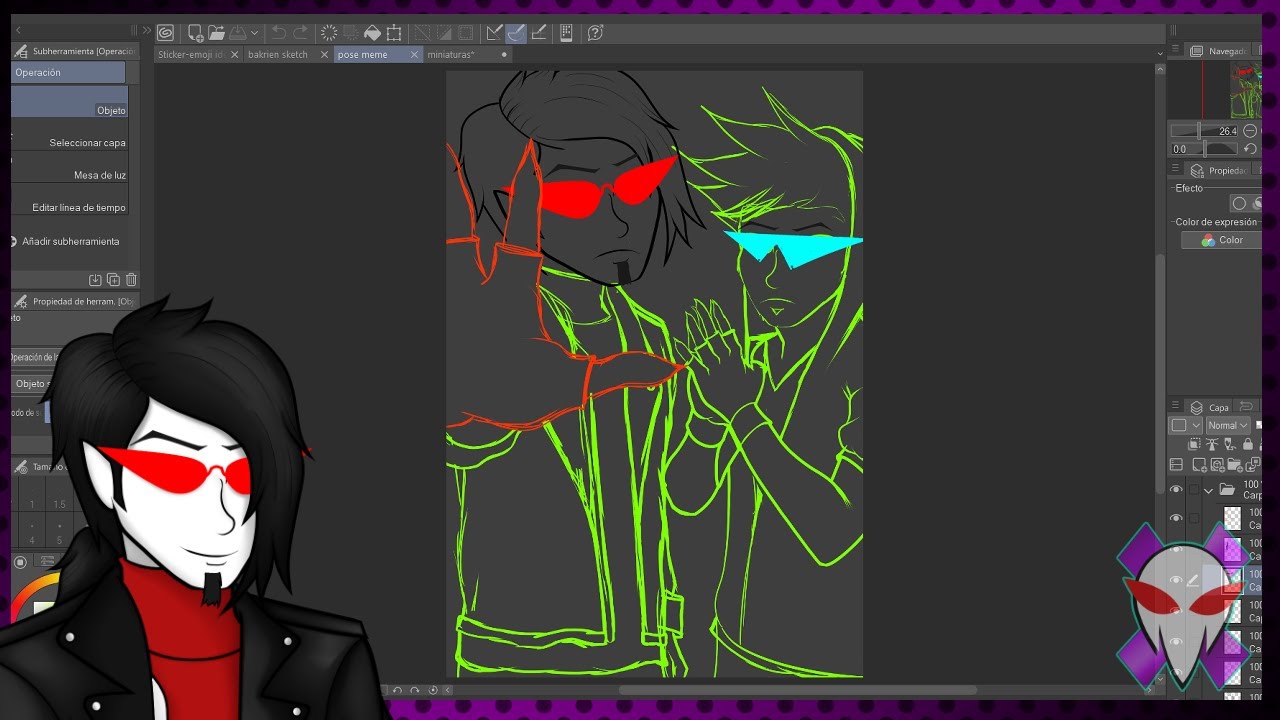
Task: Hide the first layer inside the folder
Action: [1176, 518]
